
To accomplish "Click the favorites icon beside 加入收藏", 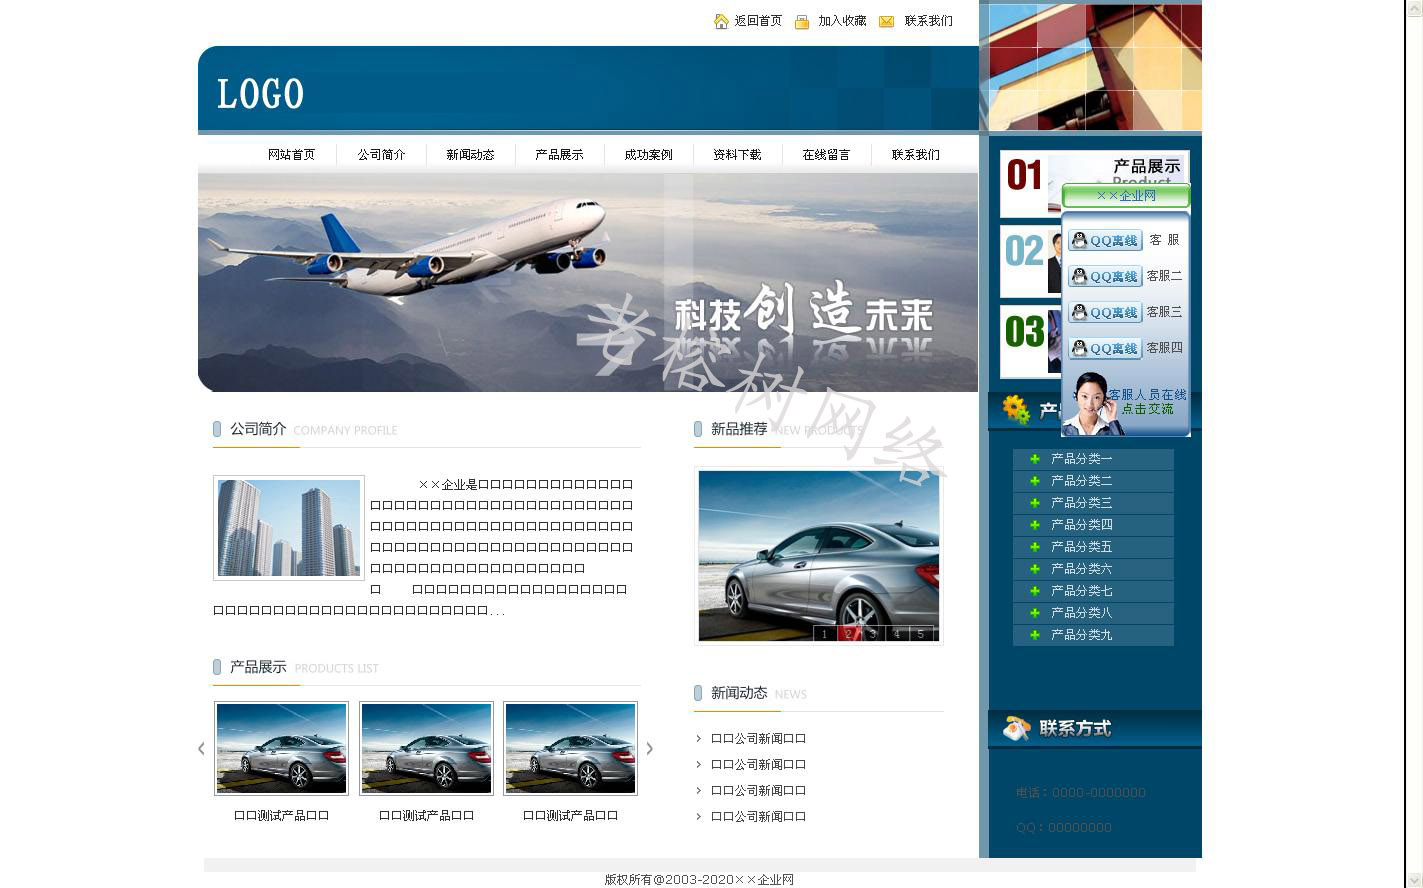I will click(802, 22).
